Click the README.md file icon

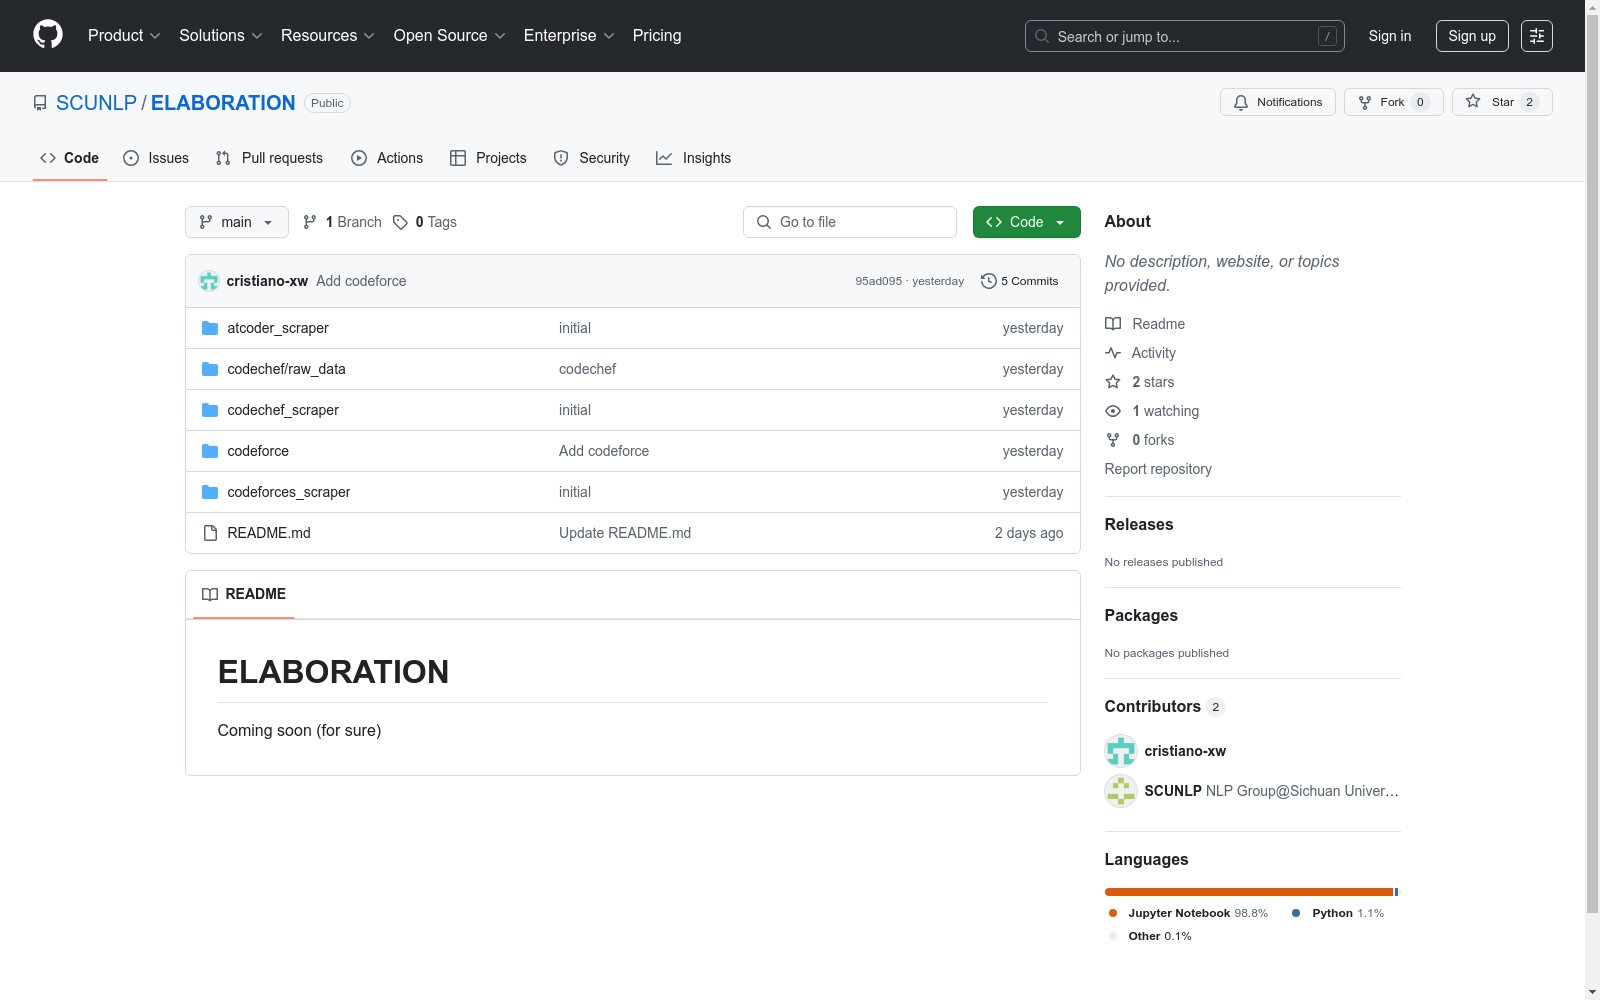click(x=210, y=533)
